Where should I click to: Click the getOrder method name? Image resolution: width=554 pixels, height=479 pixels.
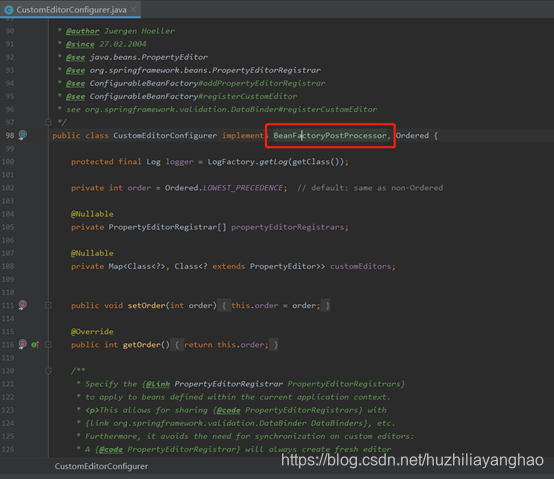(142, 345)
